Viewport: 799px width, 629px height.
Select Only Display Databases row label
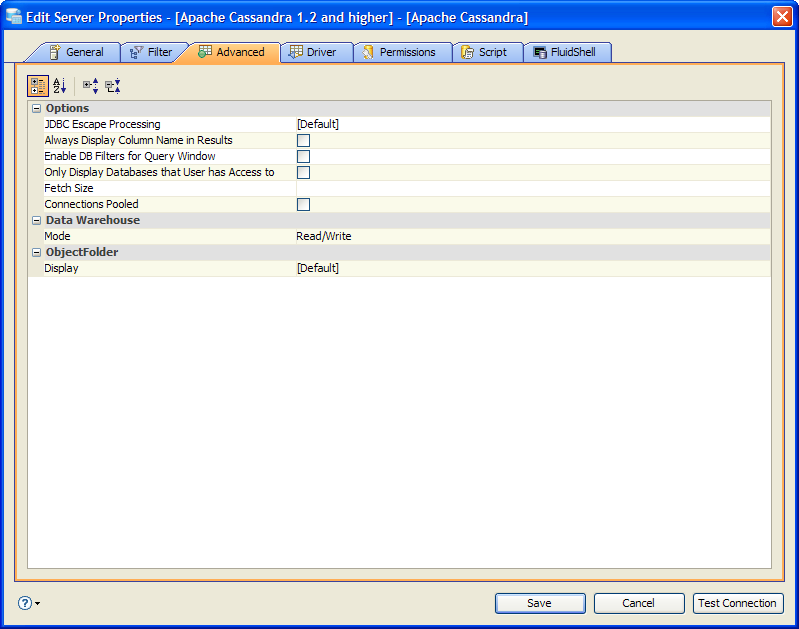pos(159,172)
